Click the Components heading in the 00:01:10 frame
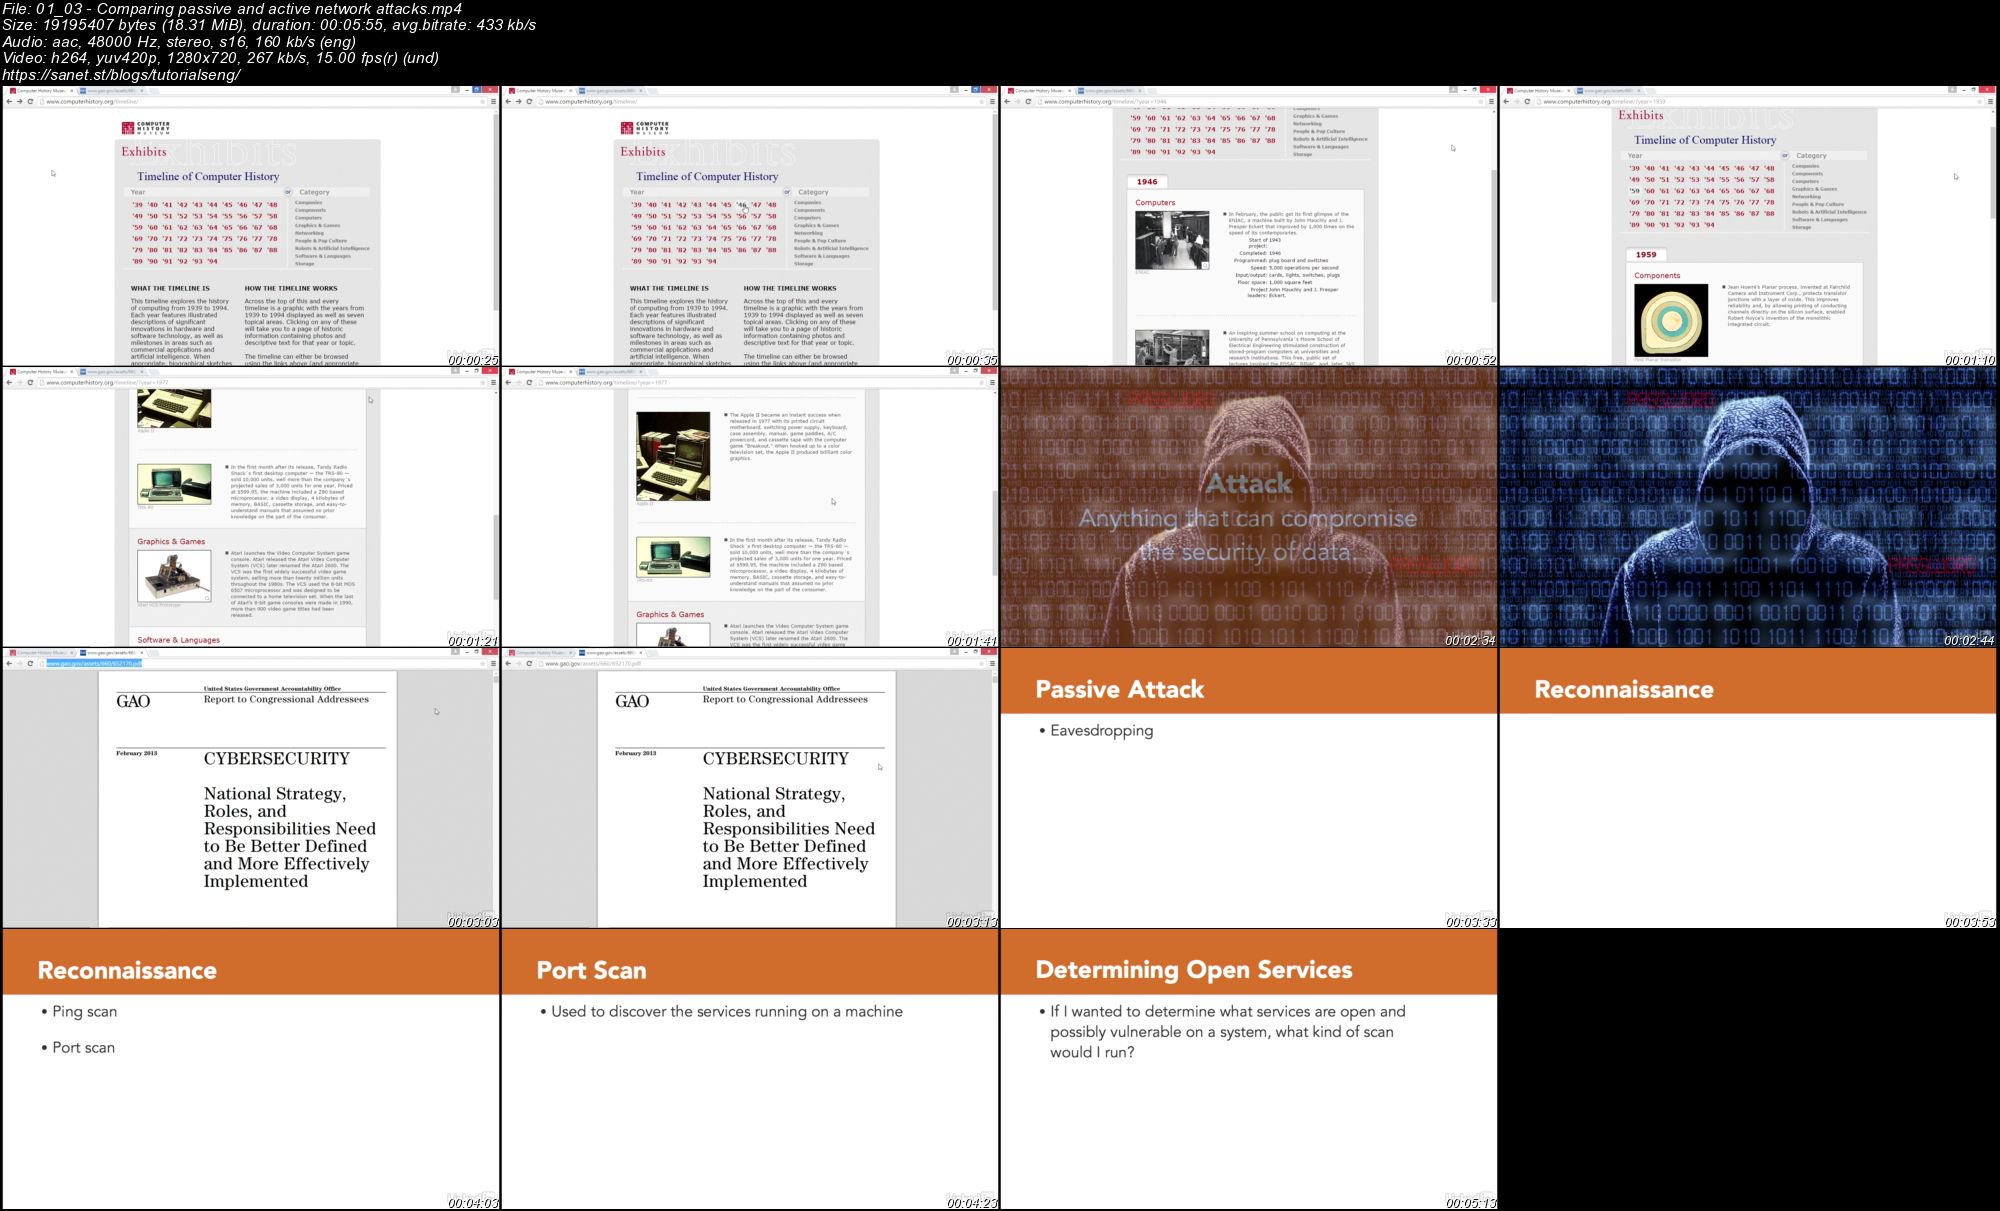The height and width of the screenshot is (1211, 2000). pyautogui.click(x=1657, y=276)
